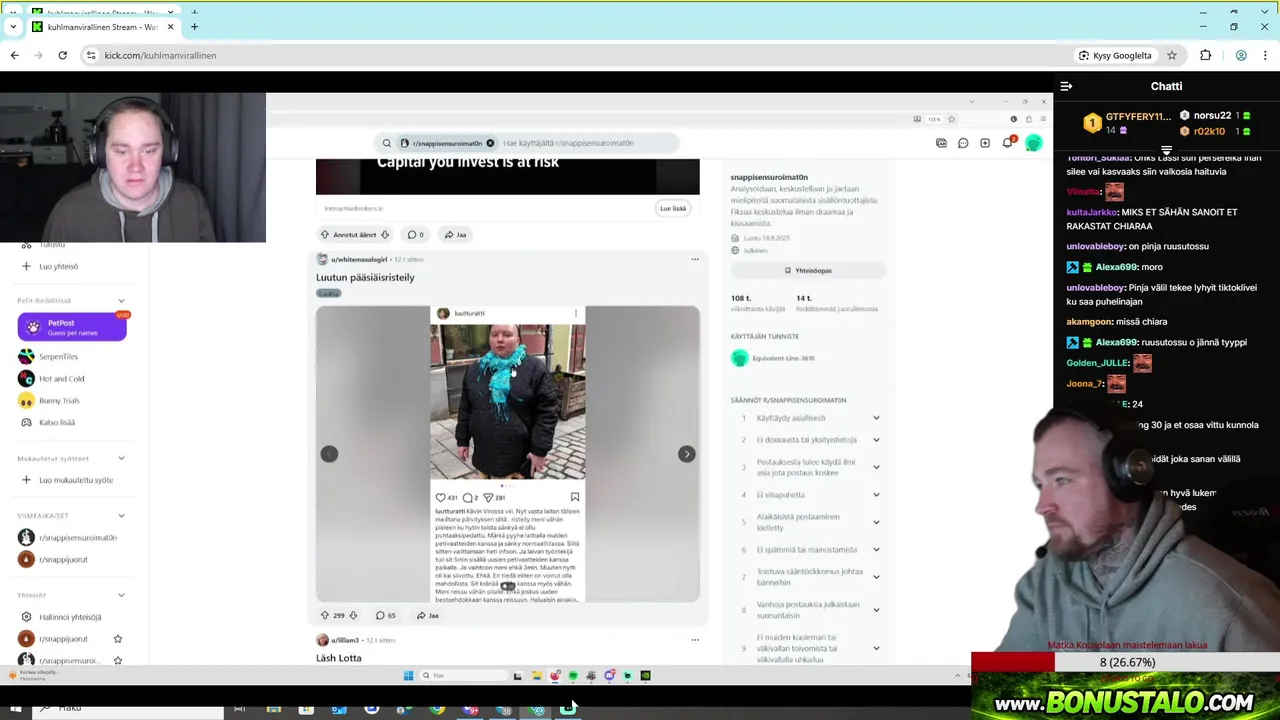Open Reddit chat bubble icon
This screenshot has width=1280, height=720.
pos(963,143)
